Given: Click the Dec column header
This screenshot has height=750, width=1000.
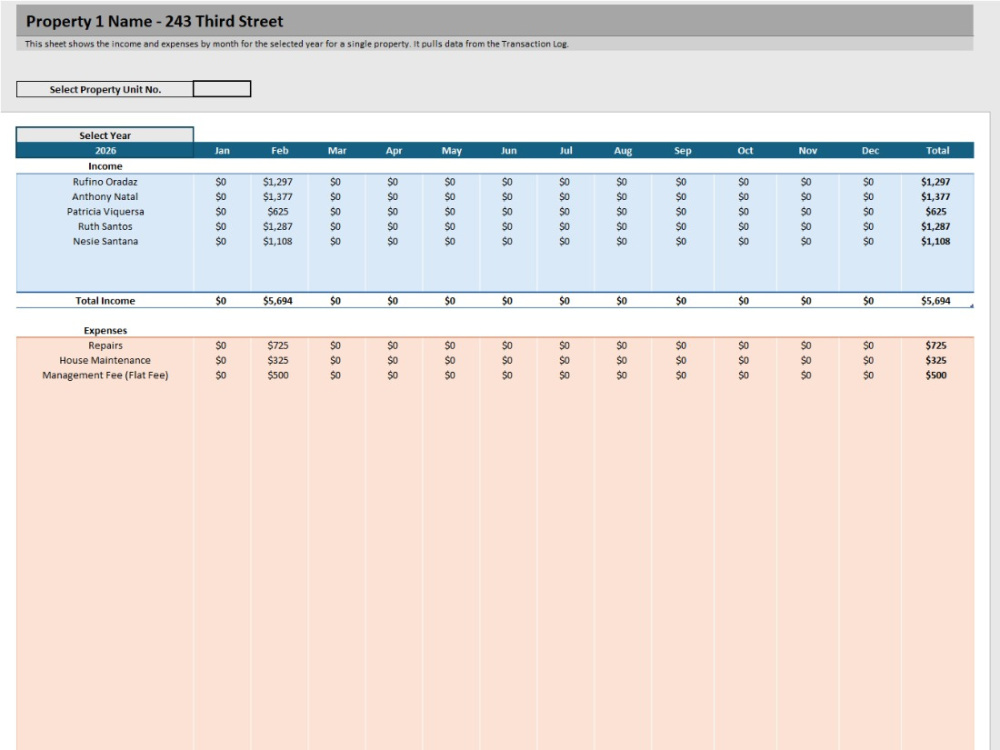Looking at the screenshot, I should pos(870,151).
